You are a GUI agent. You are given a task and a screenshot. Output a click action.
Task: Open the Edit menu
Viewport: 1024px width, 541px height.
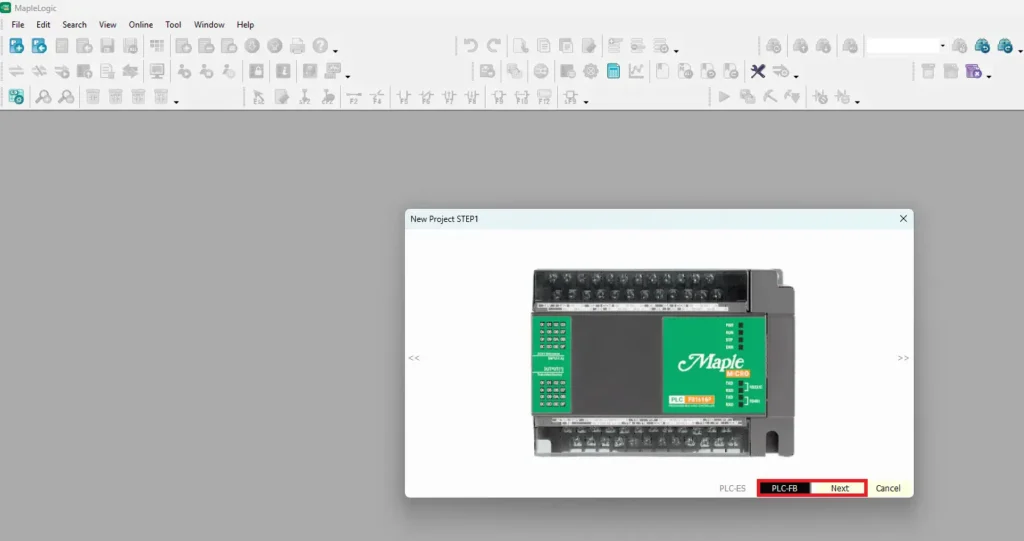coord(43,25)
